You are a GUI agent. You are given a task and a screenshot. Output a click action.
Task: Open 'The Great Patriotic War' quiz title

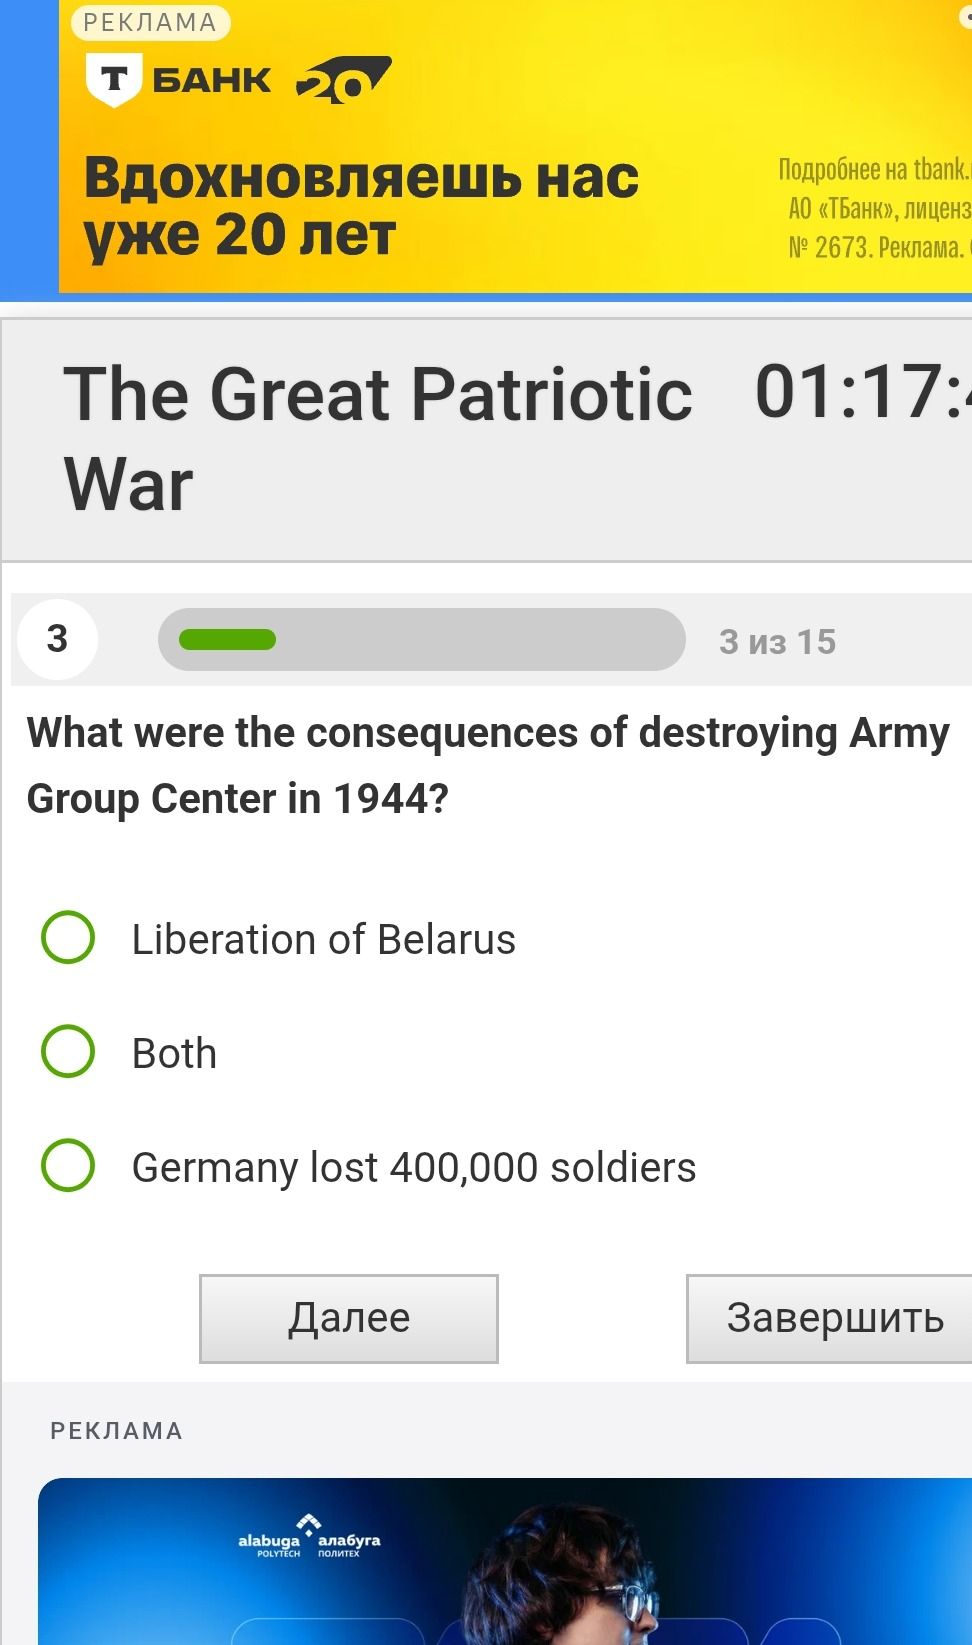tap(377, 438)
